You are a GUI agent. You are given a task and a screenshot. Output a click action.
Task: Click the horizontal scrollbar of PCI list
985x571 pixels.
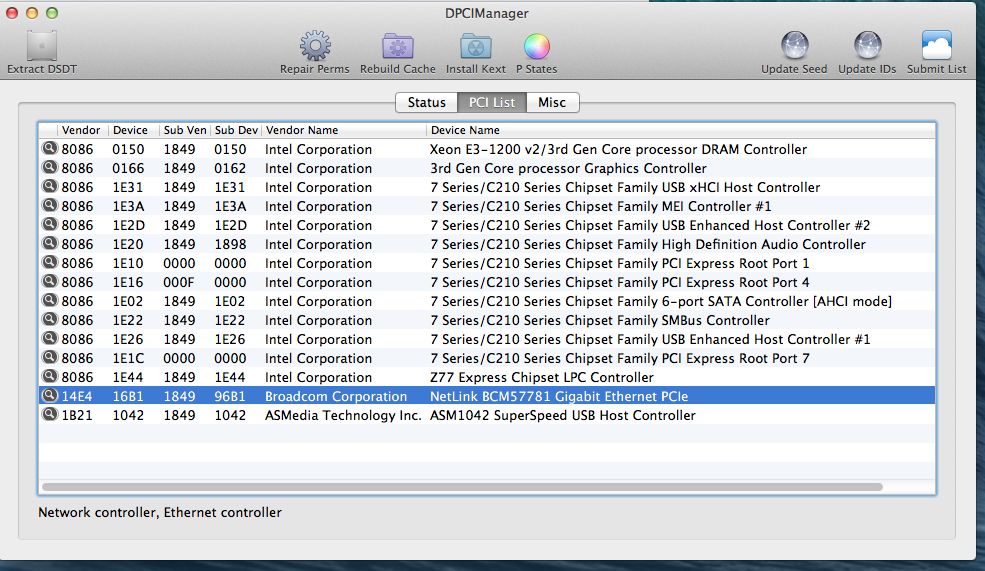click(x=462, y=487)
